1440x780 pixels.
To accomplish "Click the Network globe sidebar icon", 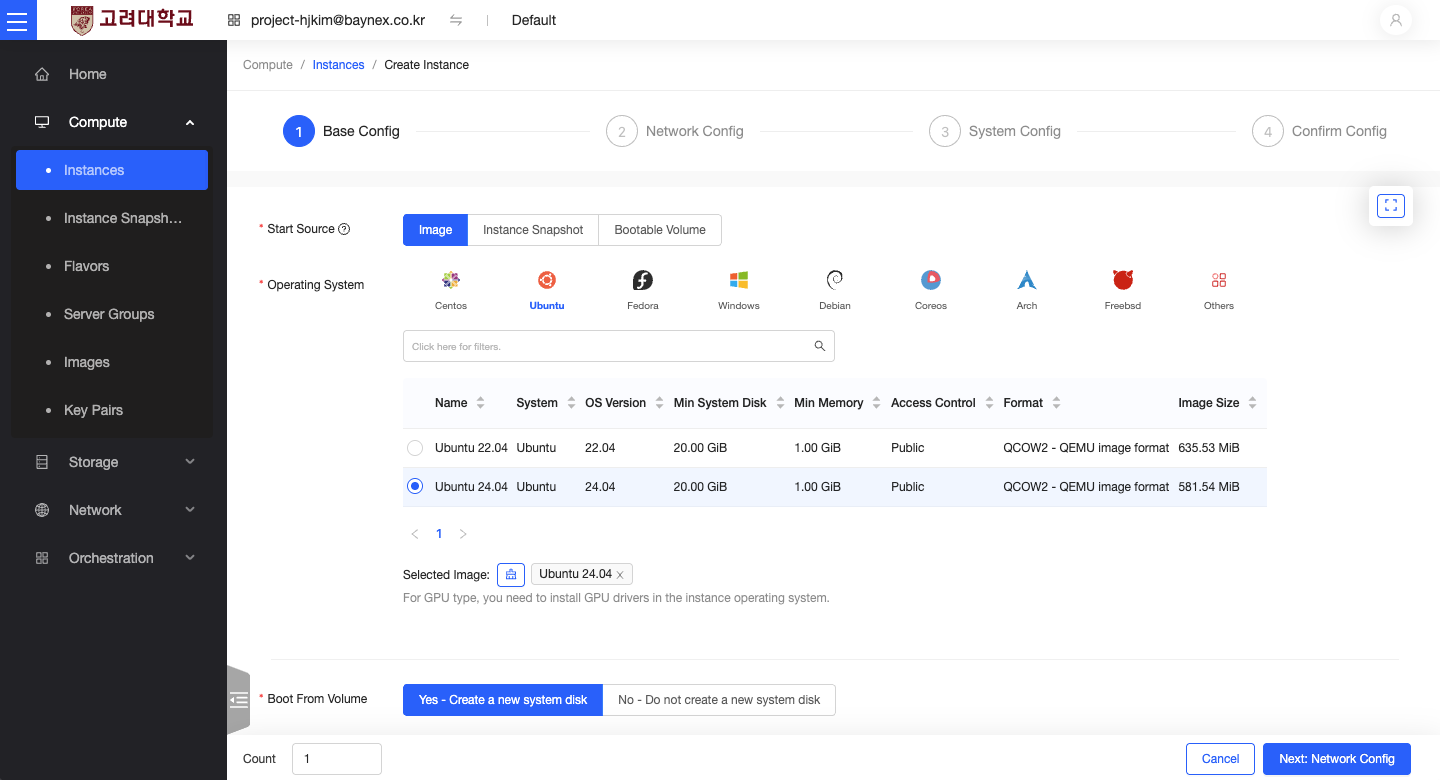I will (42, 510).
